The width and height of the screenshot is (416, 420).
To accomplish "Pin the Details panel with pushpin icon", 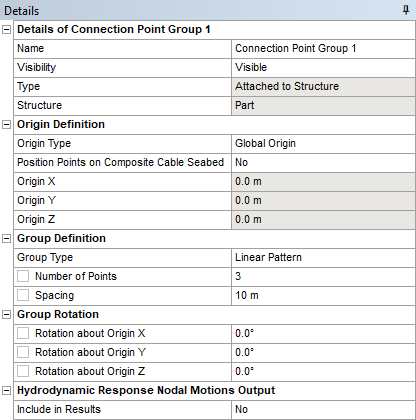I will click(x=406, y=10).
